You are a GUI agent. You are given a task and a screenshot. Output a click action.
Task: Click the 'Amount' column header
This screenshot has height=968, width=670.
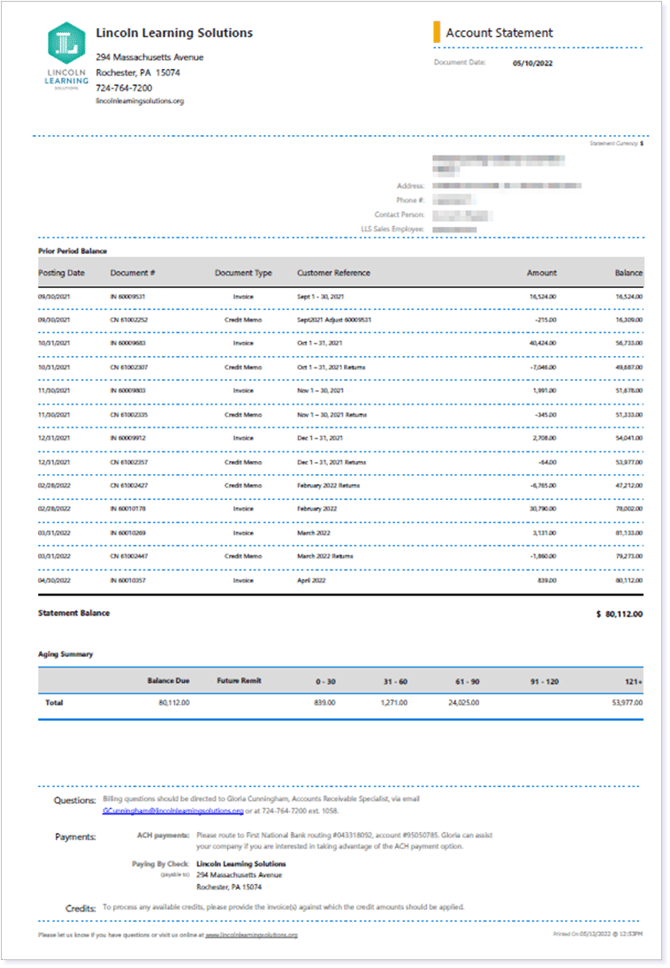[x=542, y=273]
